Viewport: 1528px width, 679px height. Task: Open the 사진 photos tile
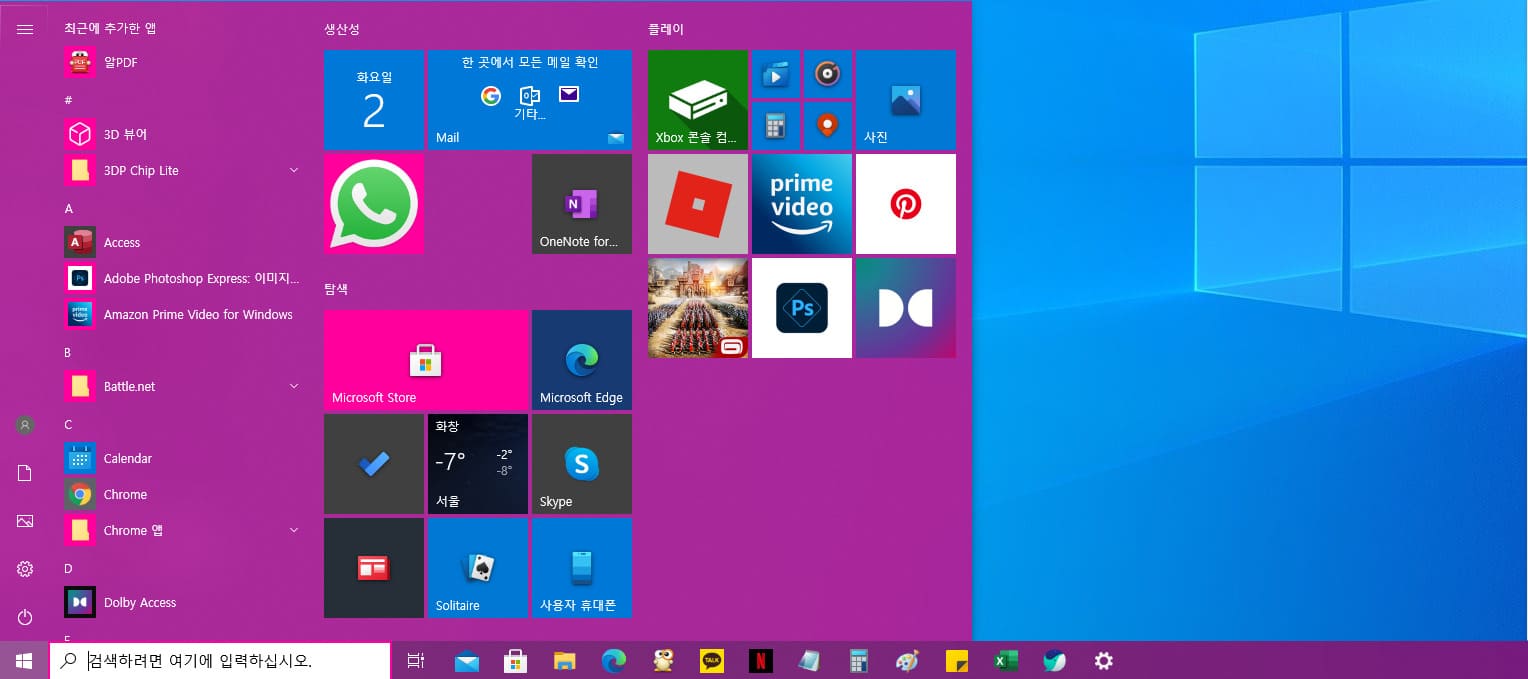tap(906, 99)
